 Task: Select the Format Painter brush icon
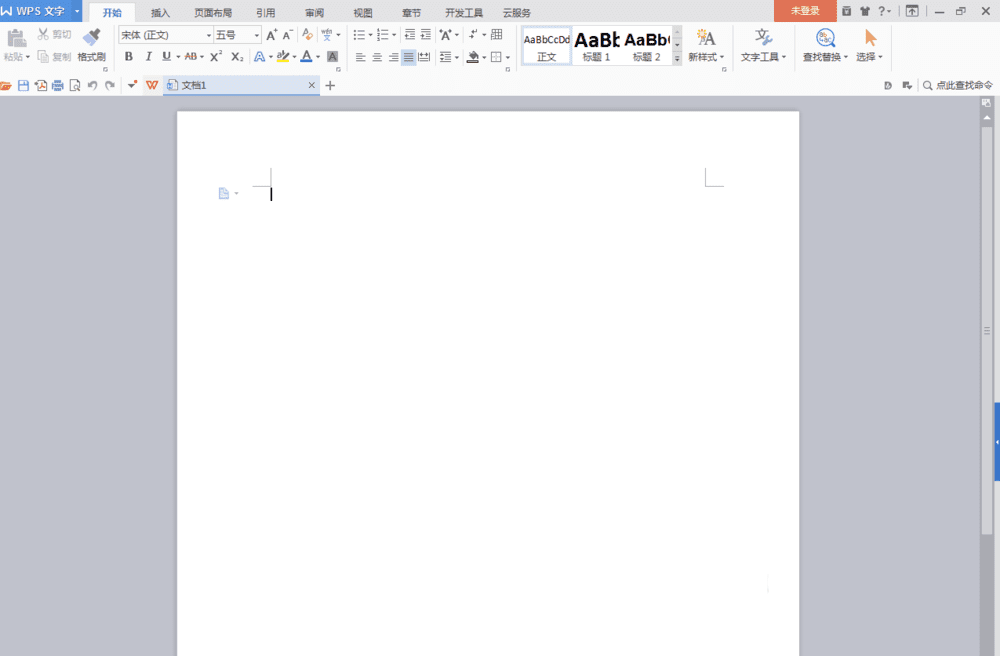tap(92, 37)
